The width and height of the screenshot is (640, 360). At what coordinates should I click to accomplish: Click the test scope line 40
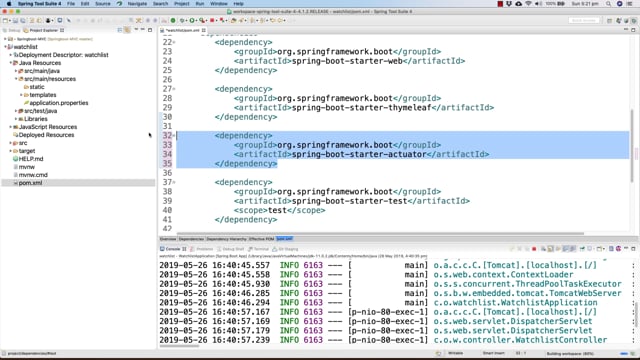pyautogui.click(x=280, y=210)
